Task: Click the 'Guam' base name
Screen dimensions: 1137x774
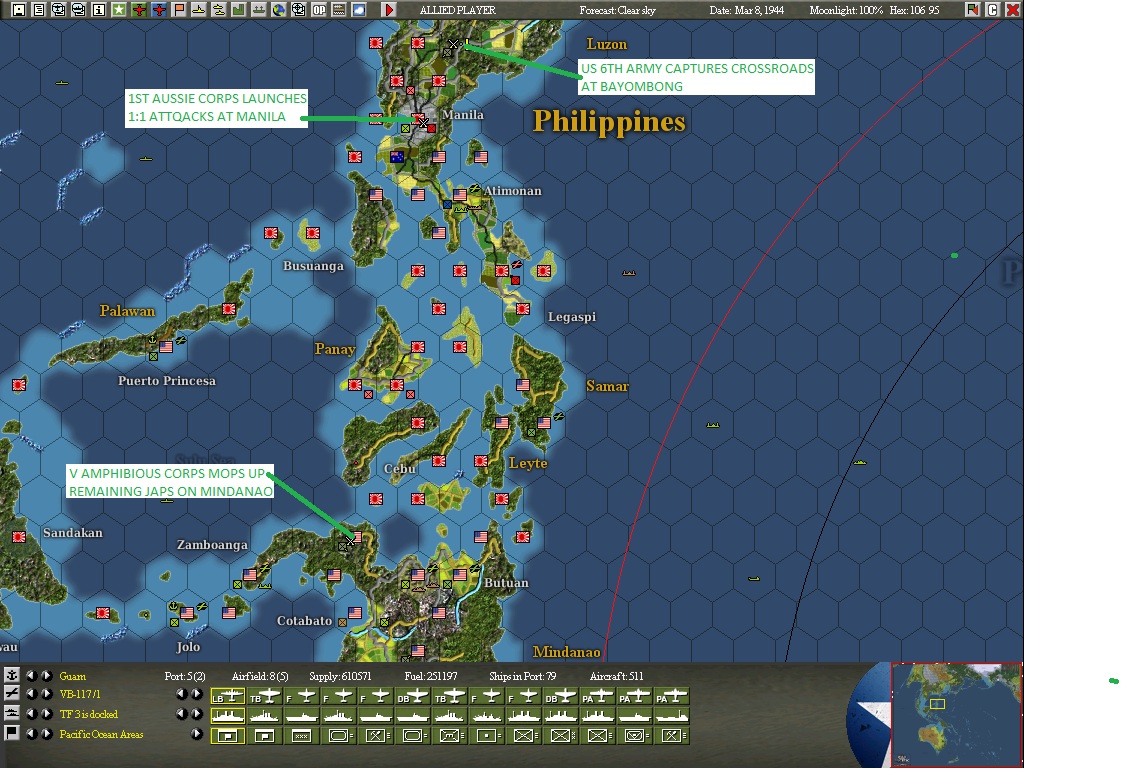Action: coord(73,676)
